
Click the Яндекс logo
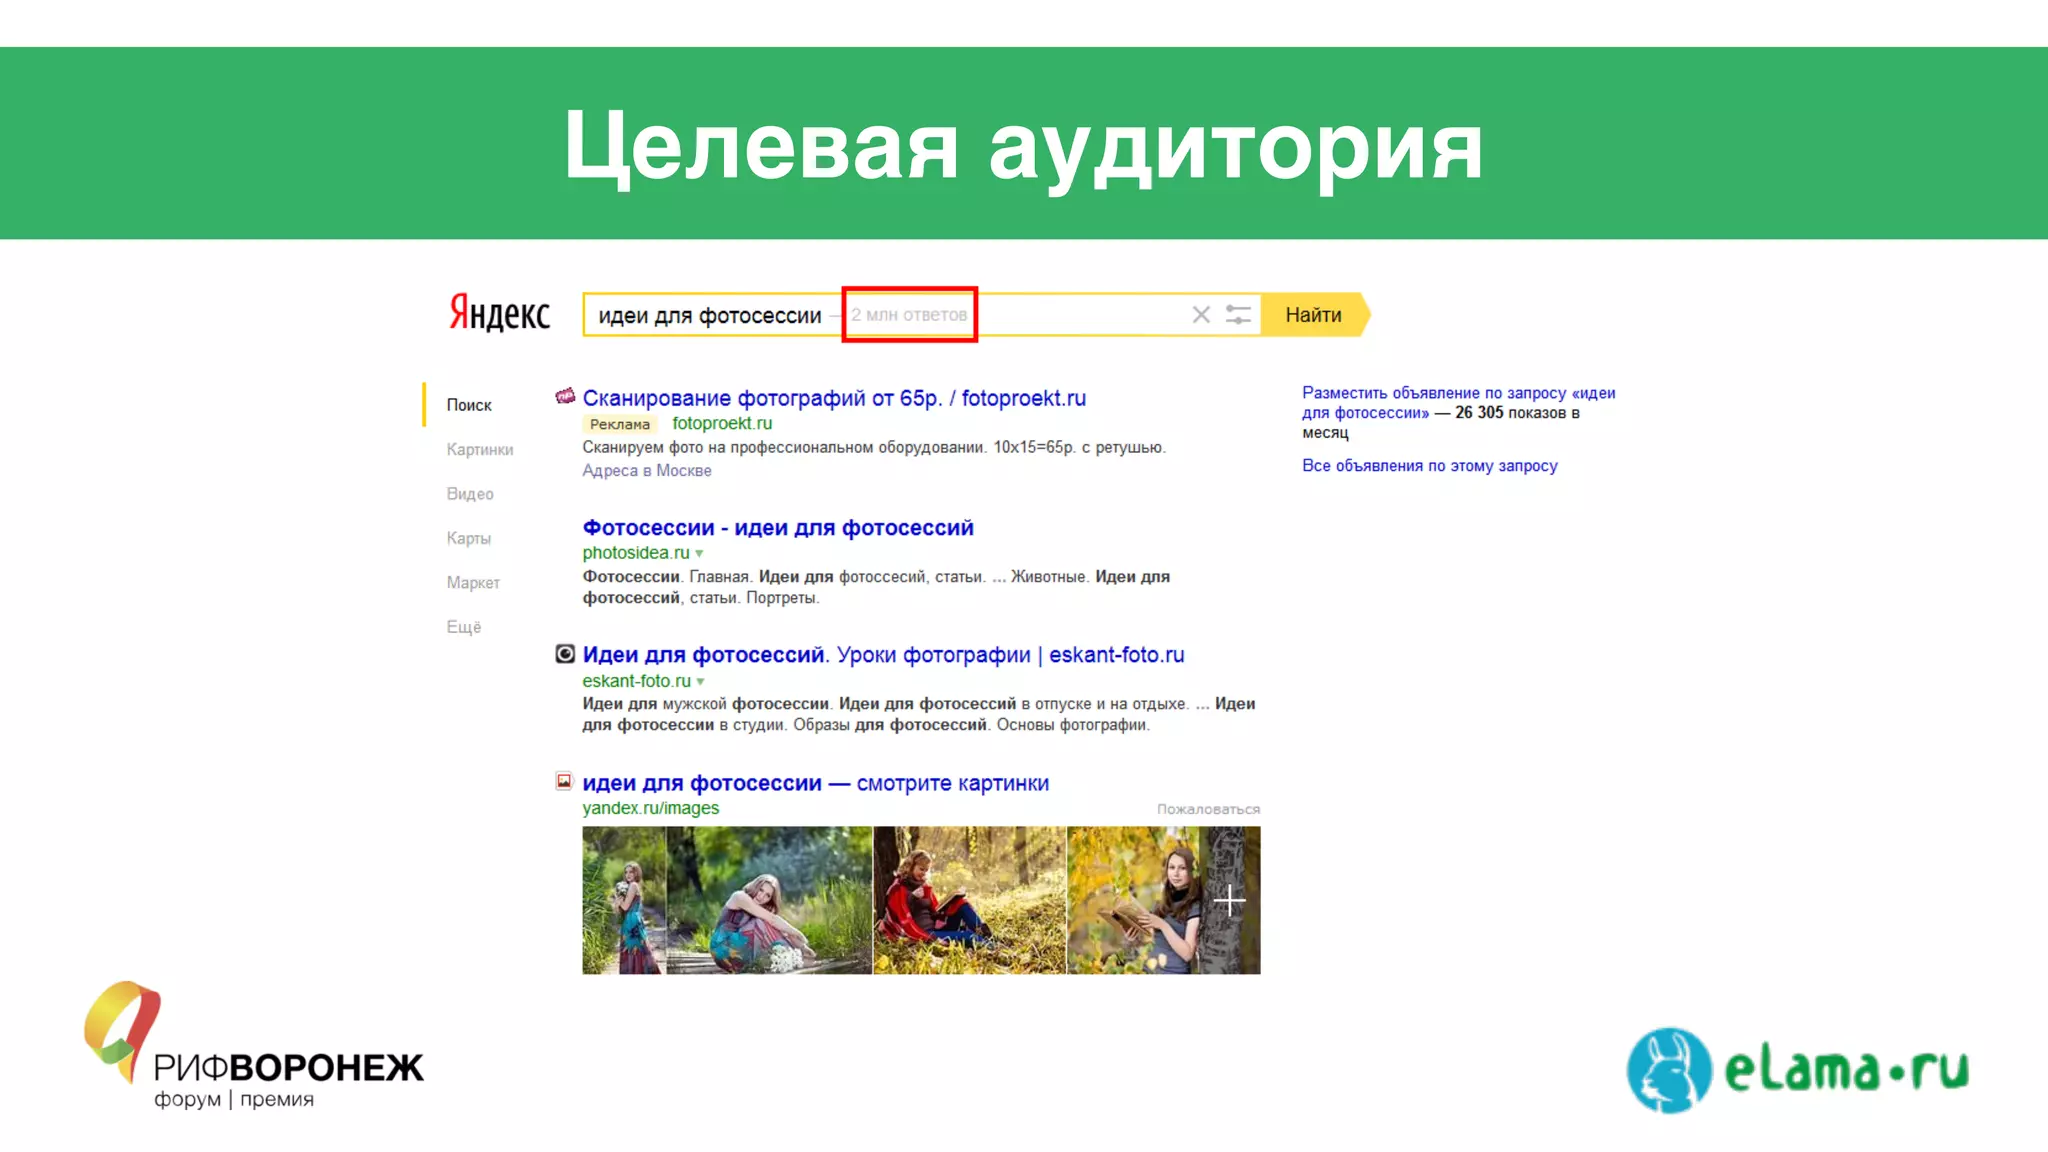tap(499, 313)
